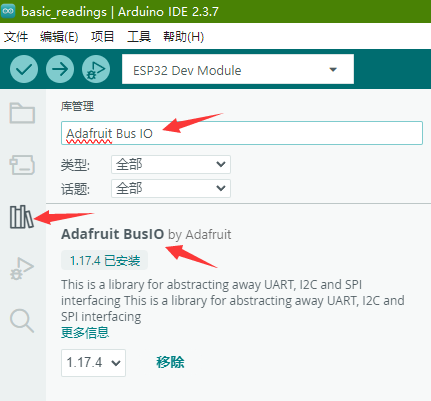Open the 工具 menu
The image size is (431, 401).
click(139, 36)
